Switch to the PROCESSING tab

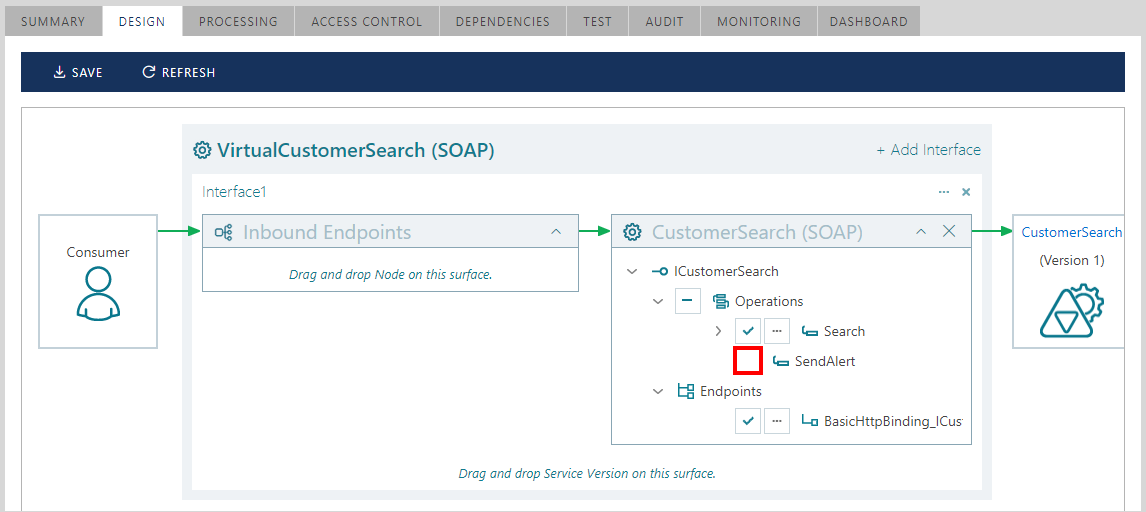coord(238,21)
